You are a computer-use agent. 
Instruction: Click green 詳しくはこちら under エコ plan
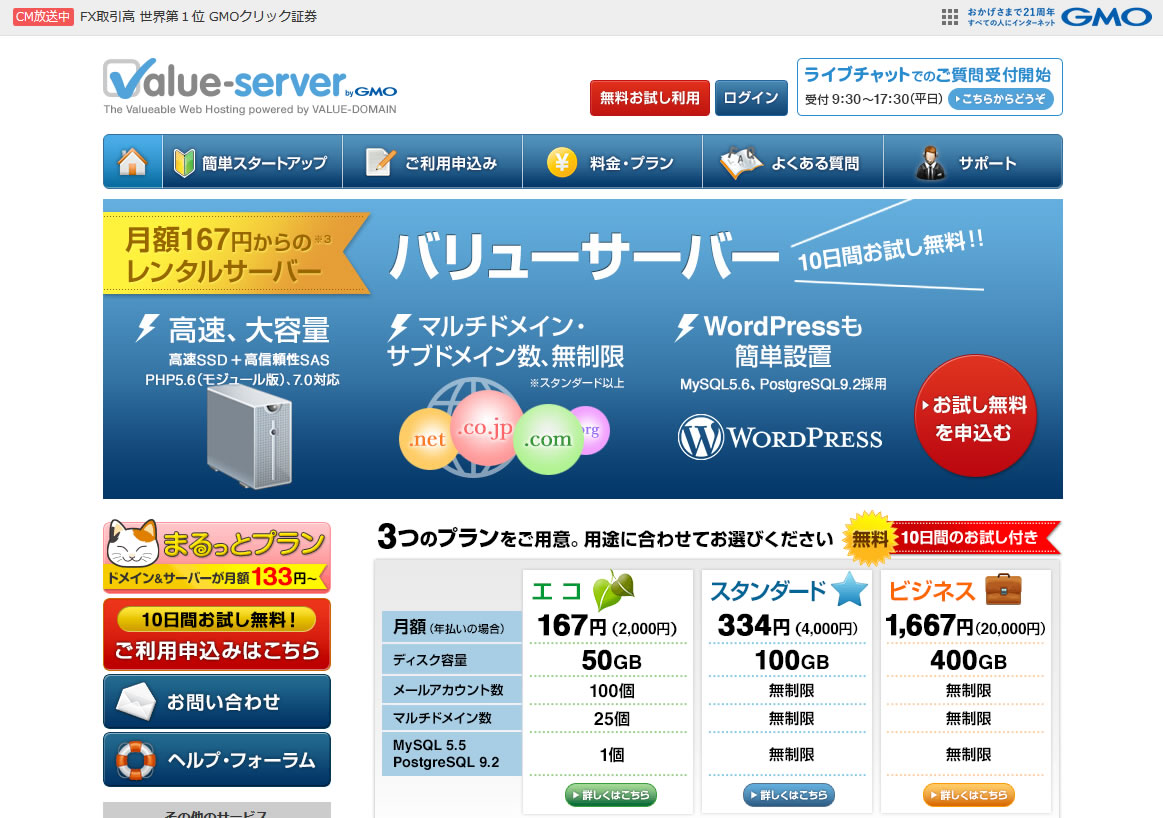[x=611, y=795]
